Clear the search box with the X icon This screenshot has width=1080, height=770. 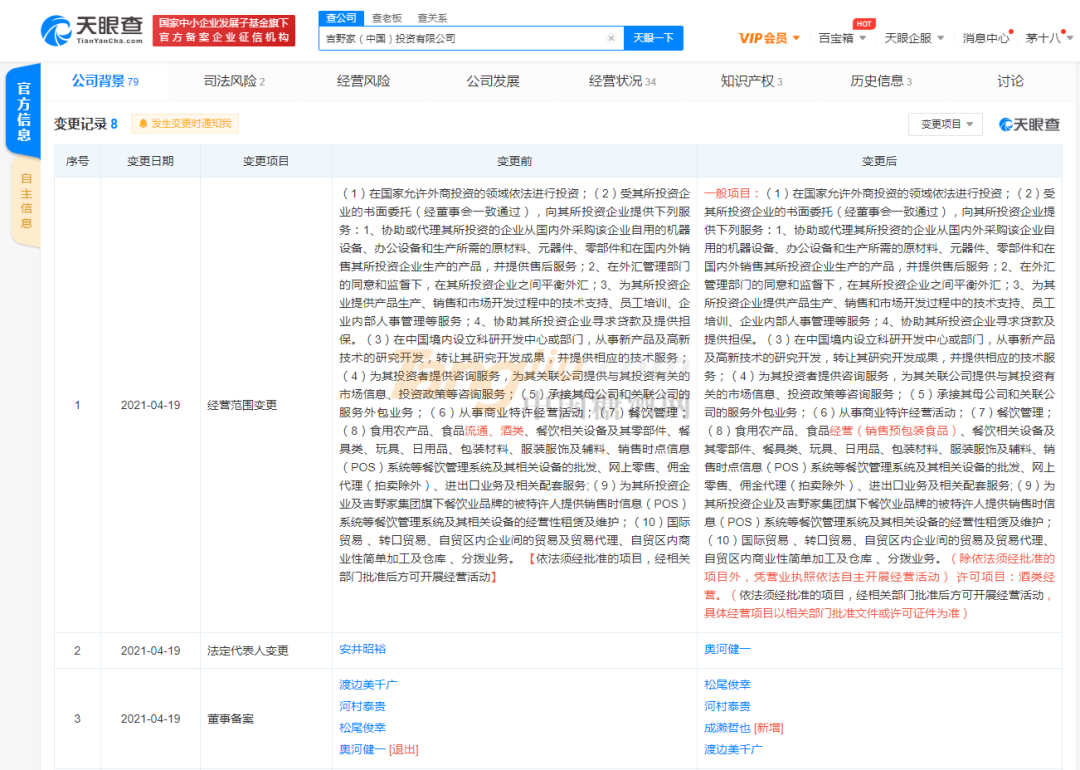point(611,39)
